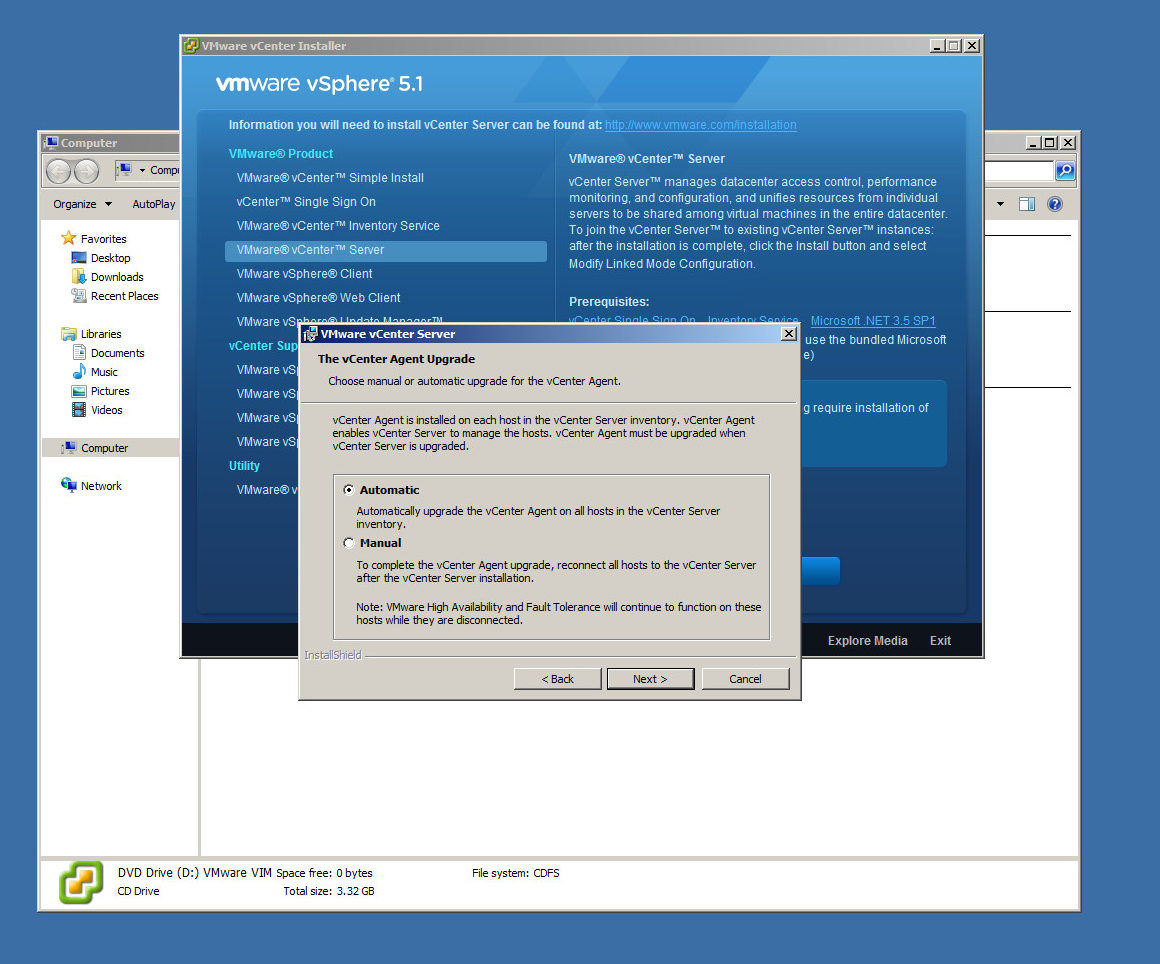Open the Music library icon
Viewport: 1160px width, 964px height.
click(79, 372)
